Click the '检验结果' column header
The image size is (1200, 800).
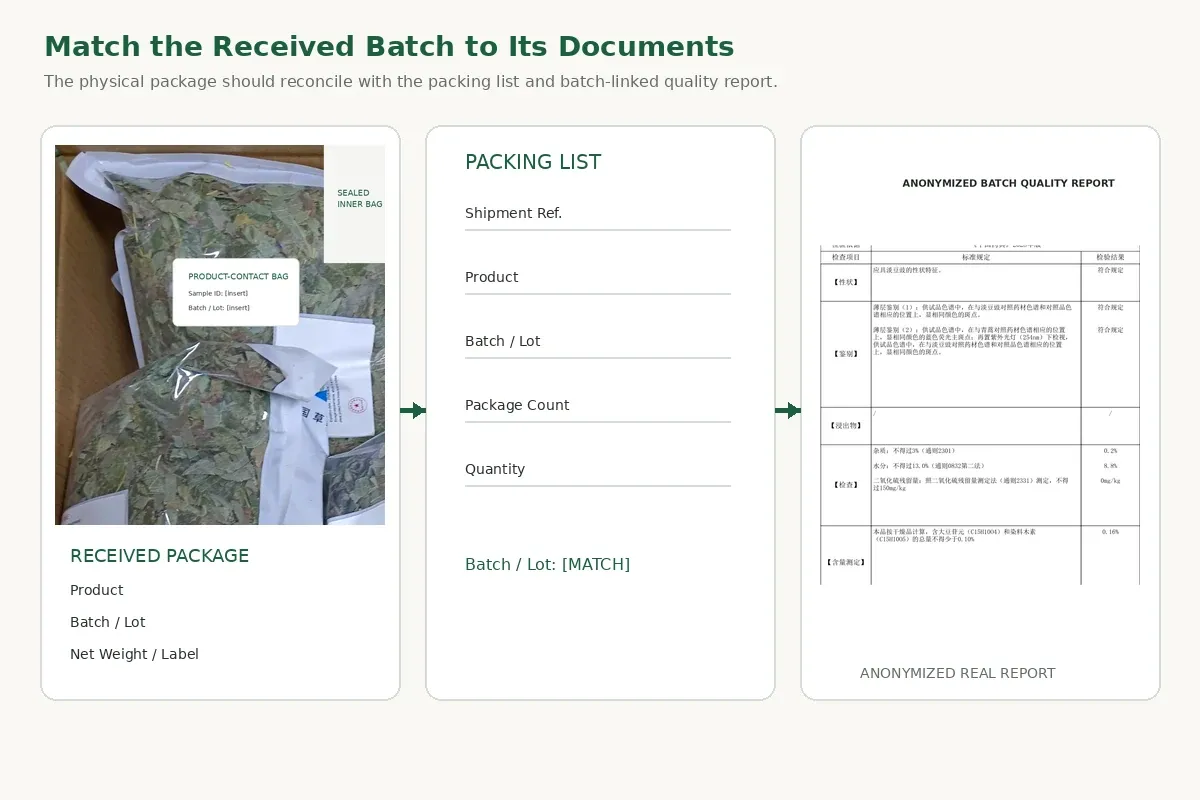(1110, 257)
